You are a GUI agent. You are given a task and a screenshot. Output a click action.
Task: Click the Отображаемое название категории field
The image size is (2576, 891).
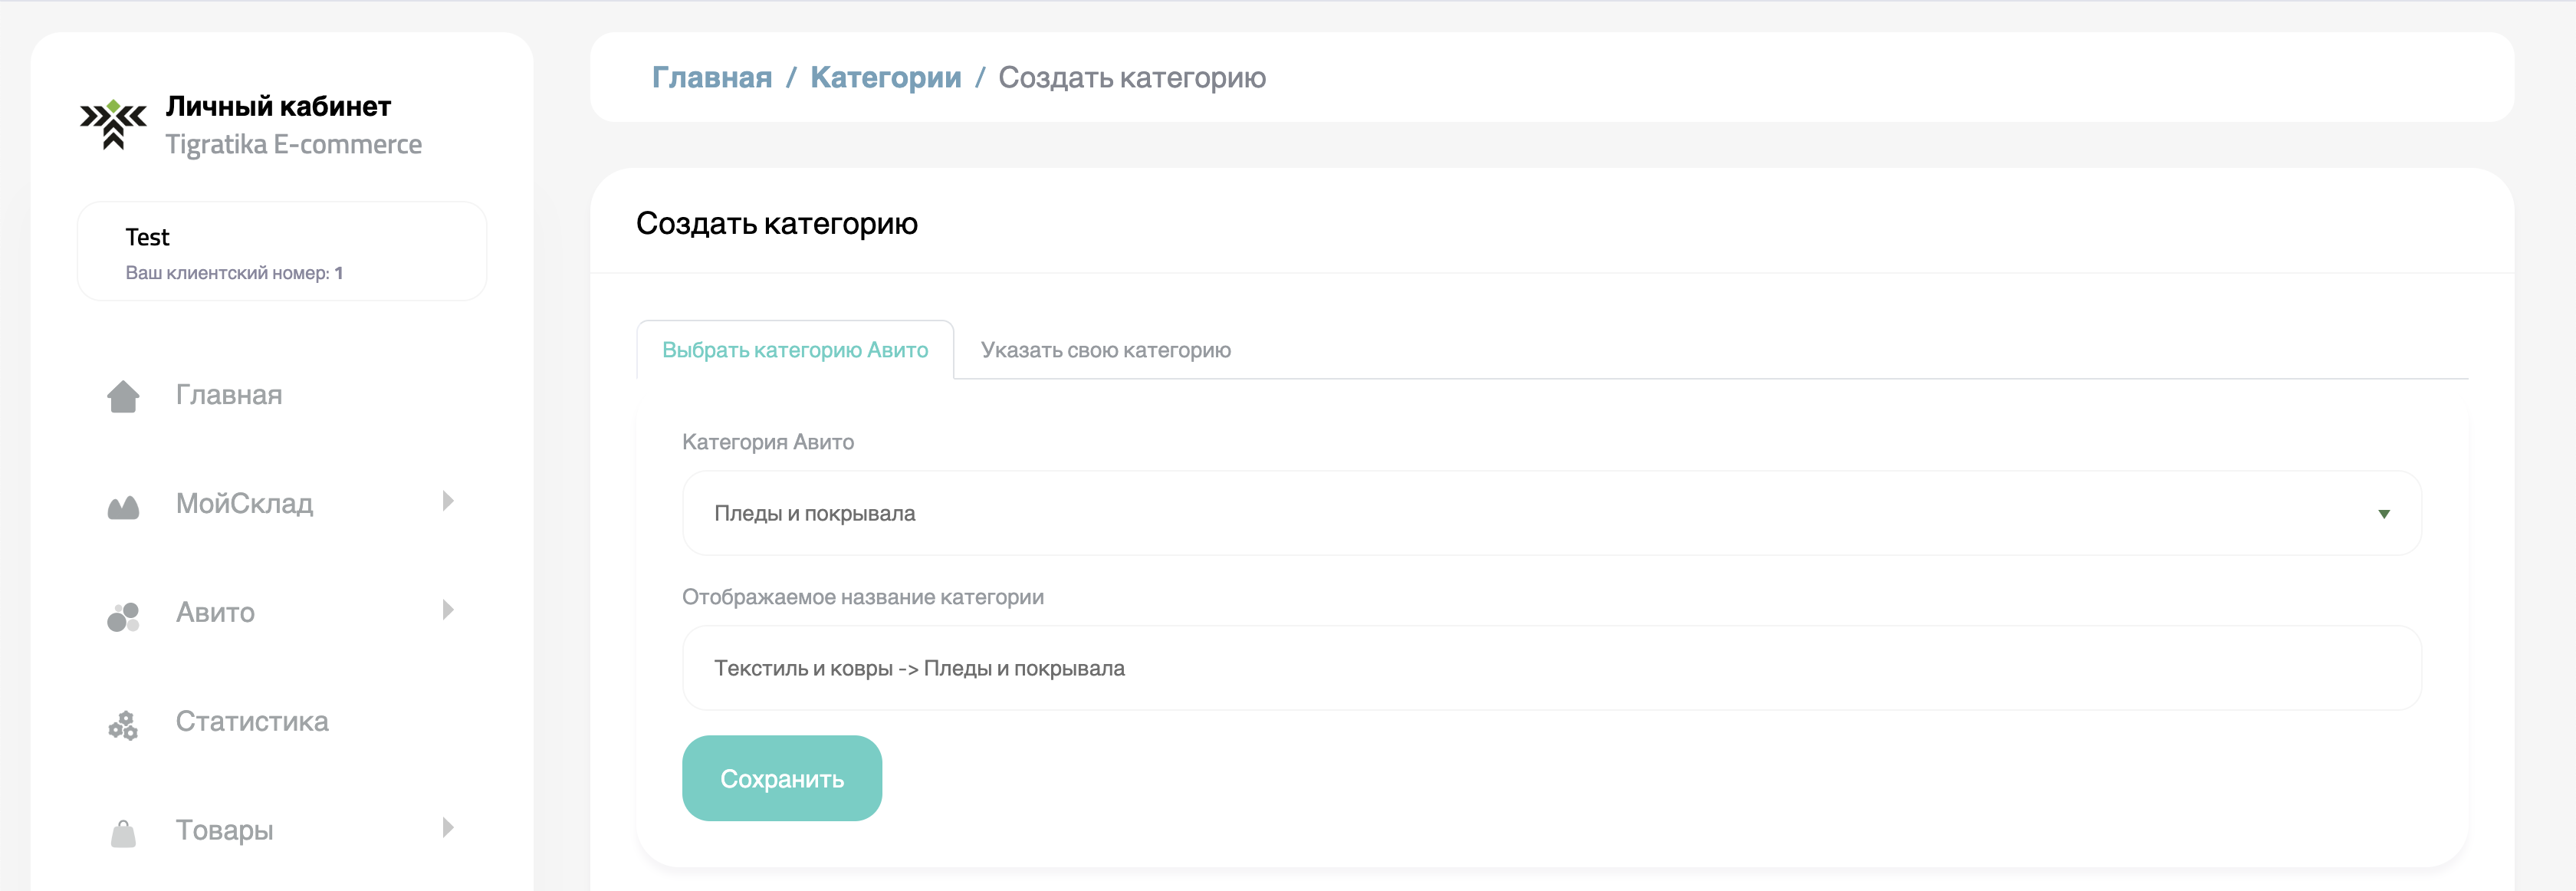point(1551,668)
